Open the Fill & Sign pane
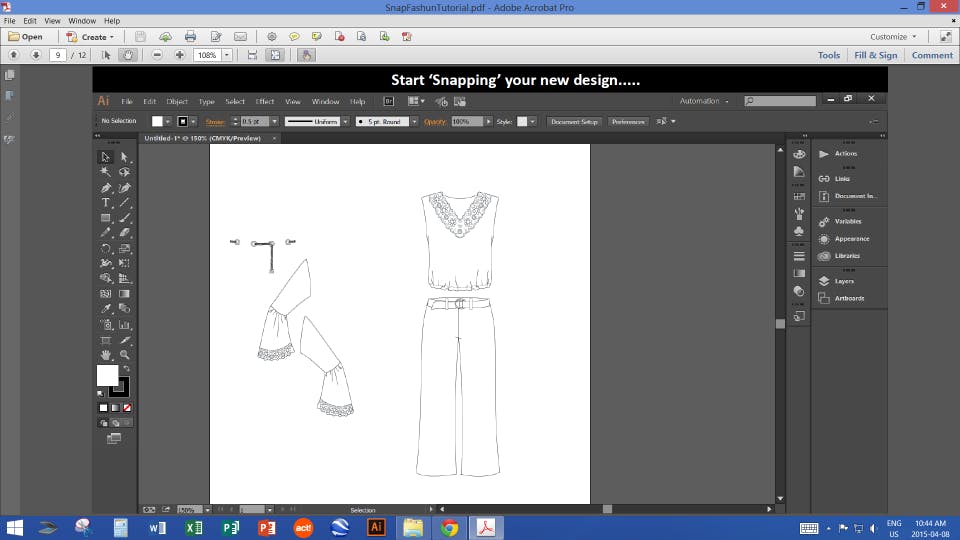 pyautogui.click(x=876, y=55)
